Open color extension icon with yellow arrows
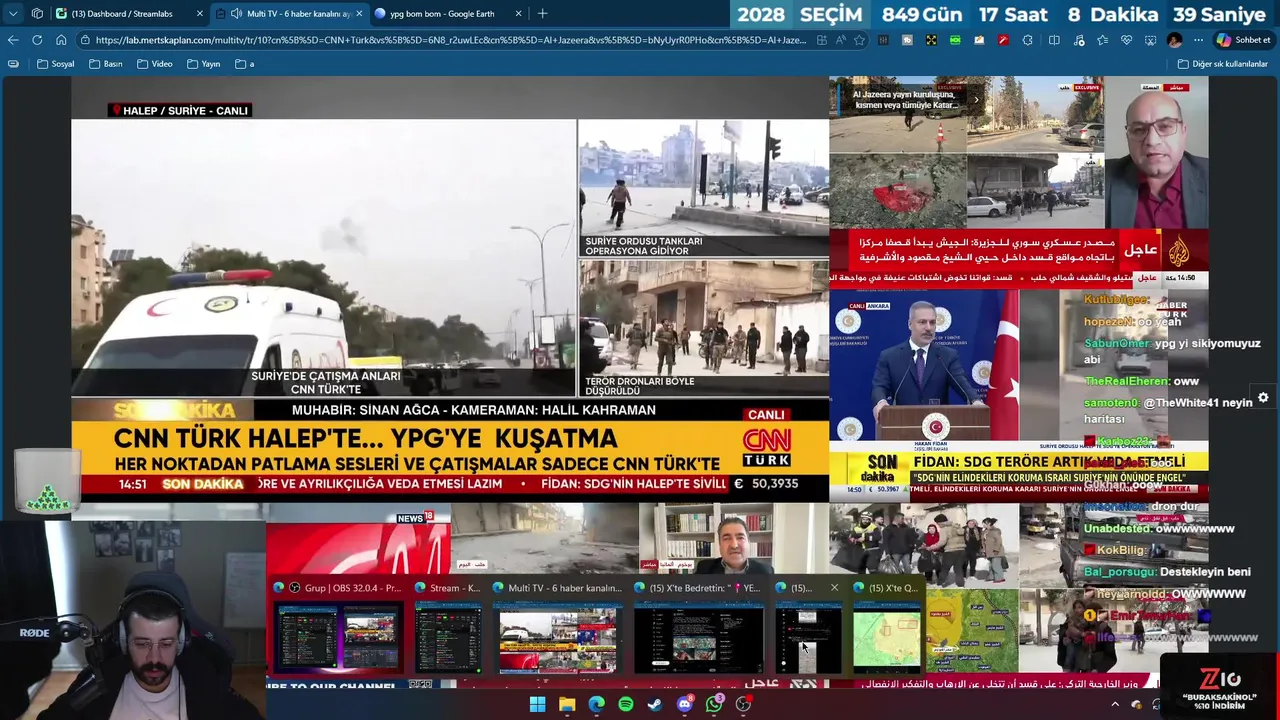 pyautogui.click(x=931, y=40)
